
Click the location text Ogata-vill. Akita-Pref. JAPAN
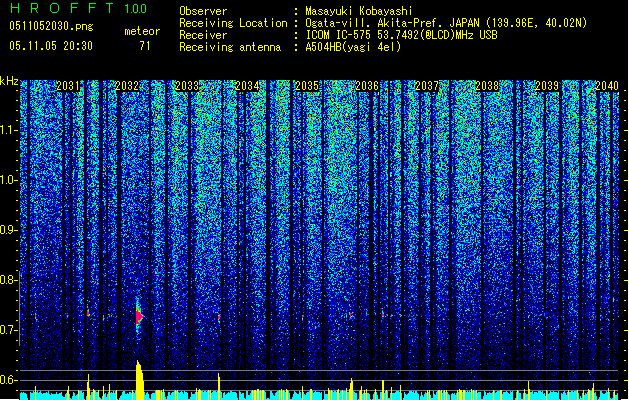click(392, 23)
